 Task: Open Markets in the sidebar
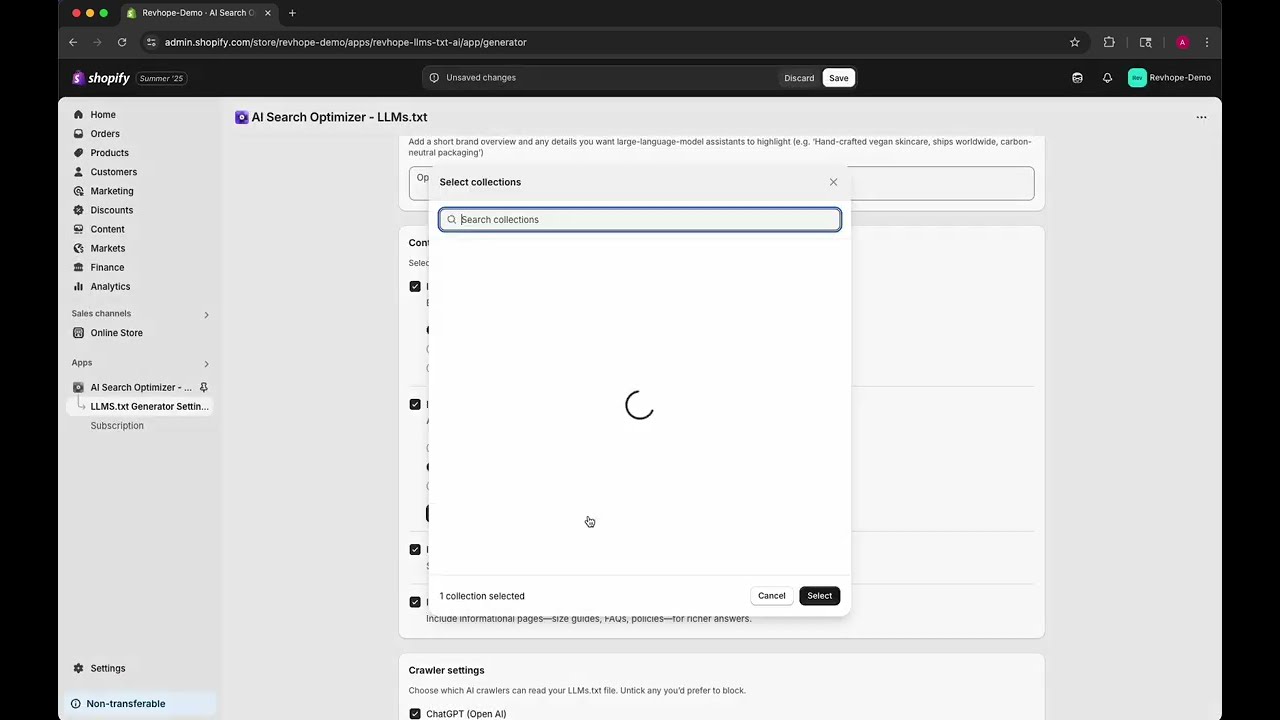tap(107, 248)
